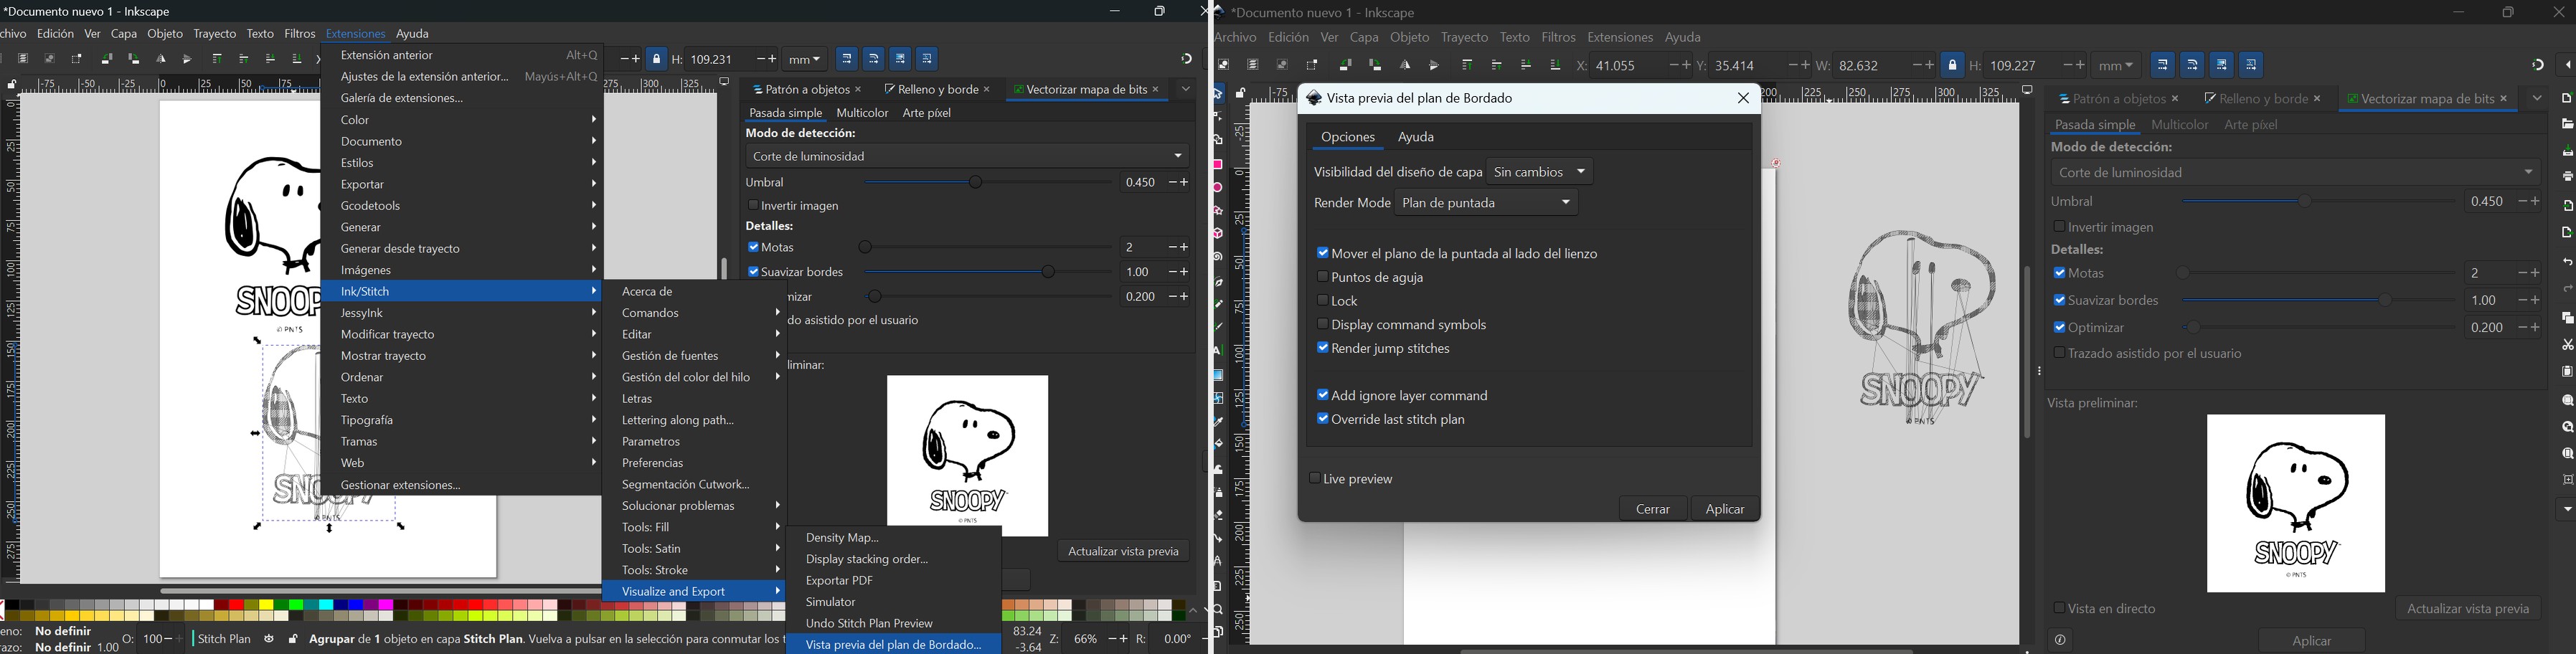Check Invertir imagen in right trace panel
2576x654 pixels.
click(2059, 227)
